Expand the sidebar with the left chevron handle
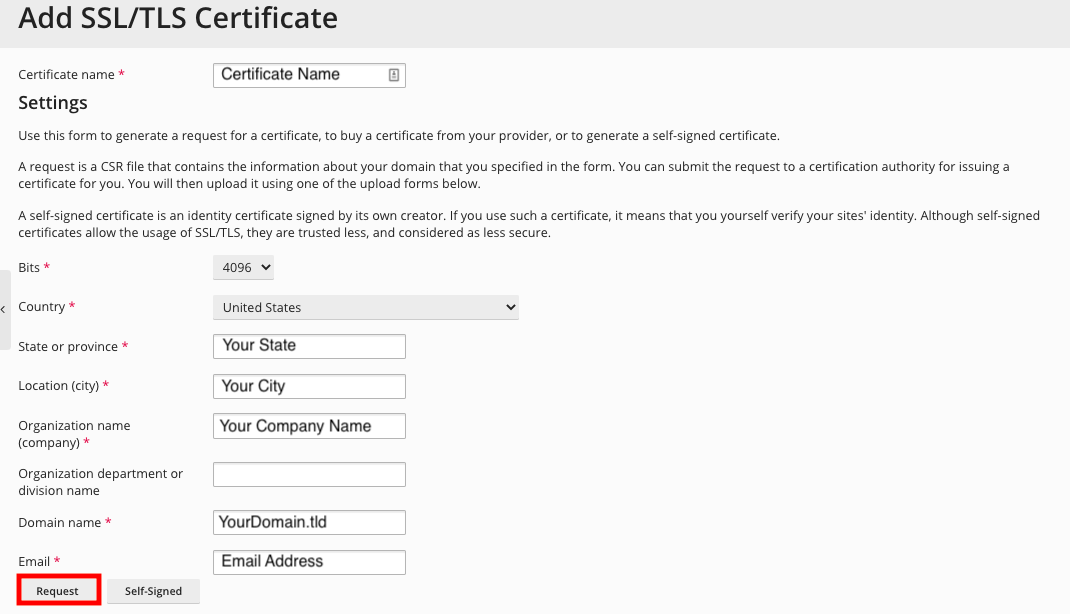Image resolution: width=1070 pixels, height=614 pixels. coord(4,309)
